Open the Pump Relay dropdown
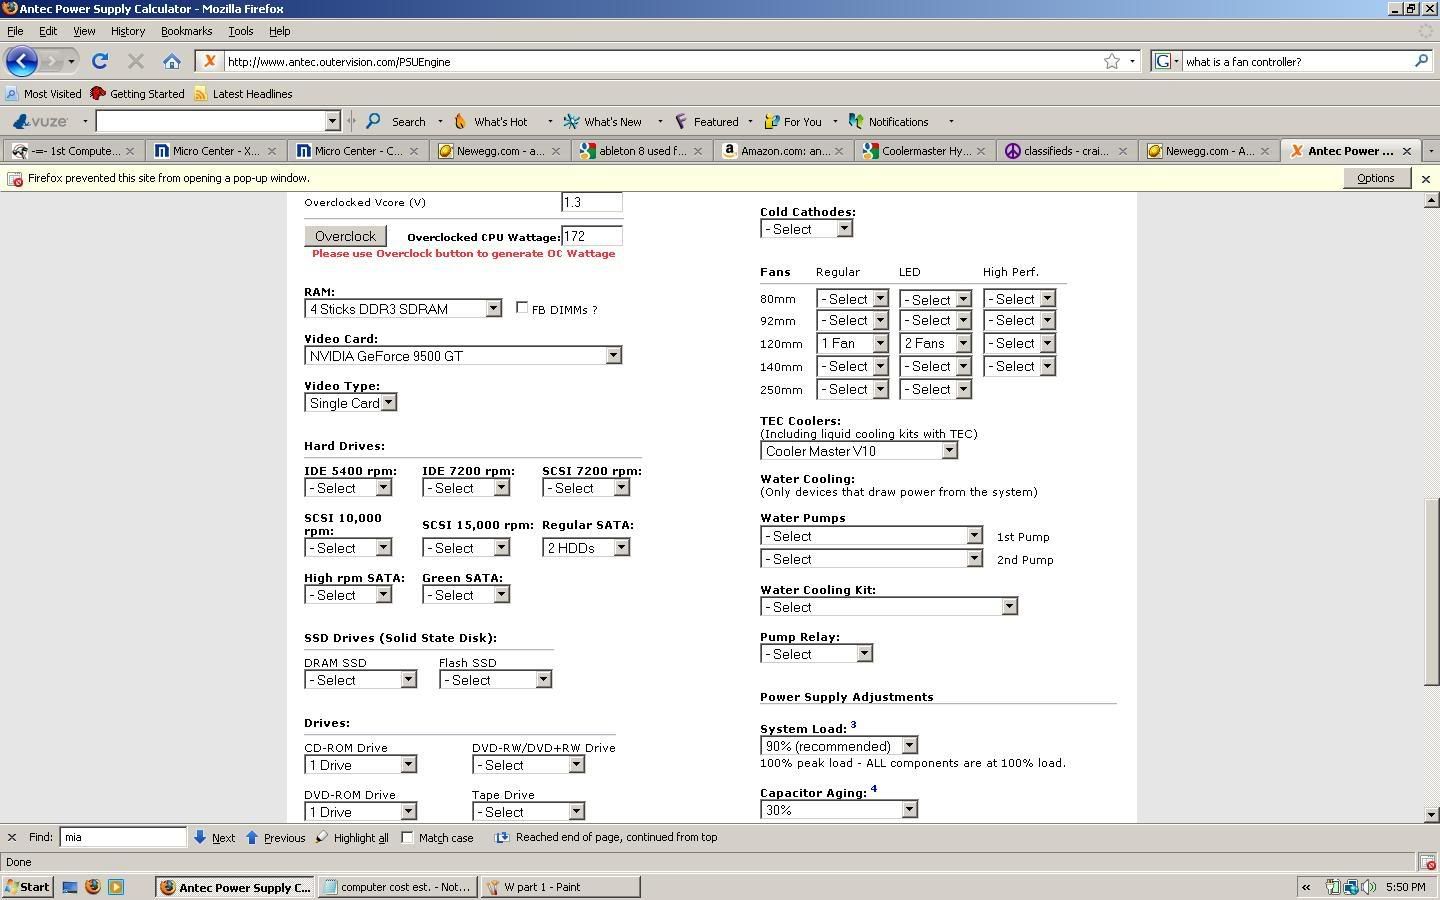1440x900 pixels. (817, 654)
